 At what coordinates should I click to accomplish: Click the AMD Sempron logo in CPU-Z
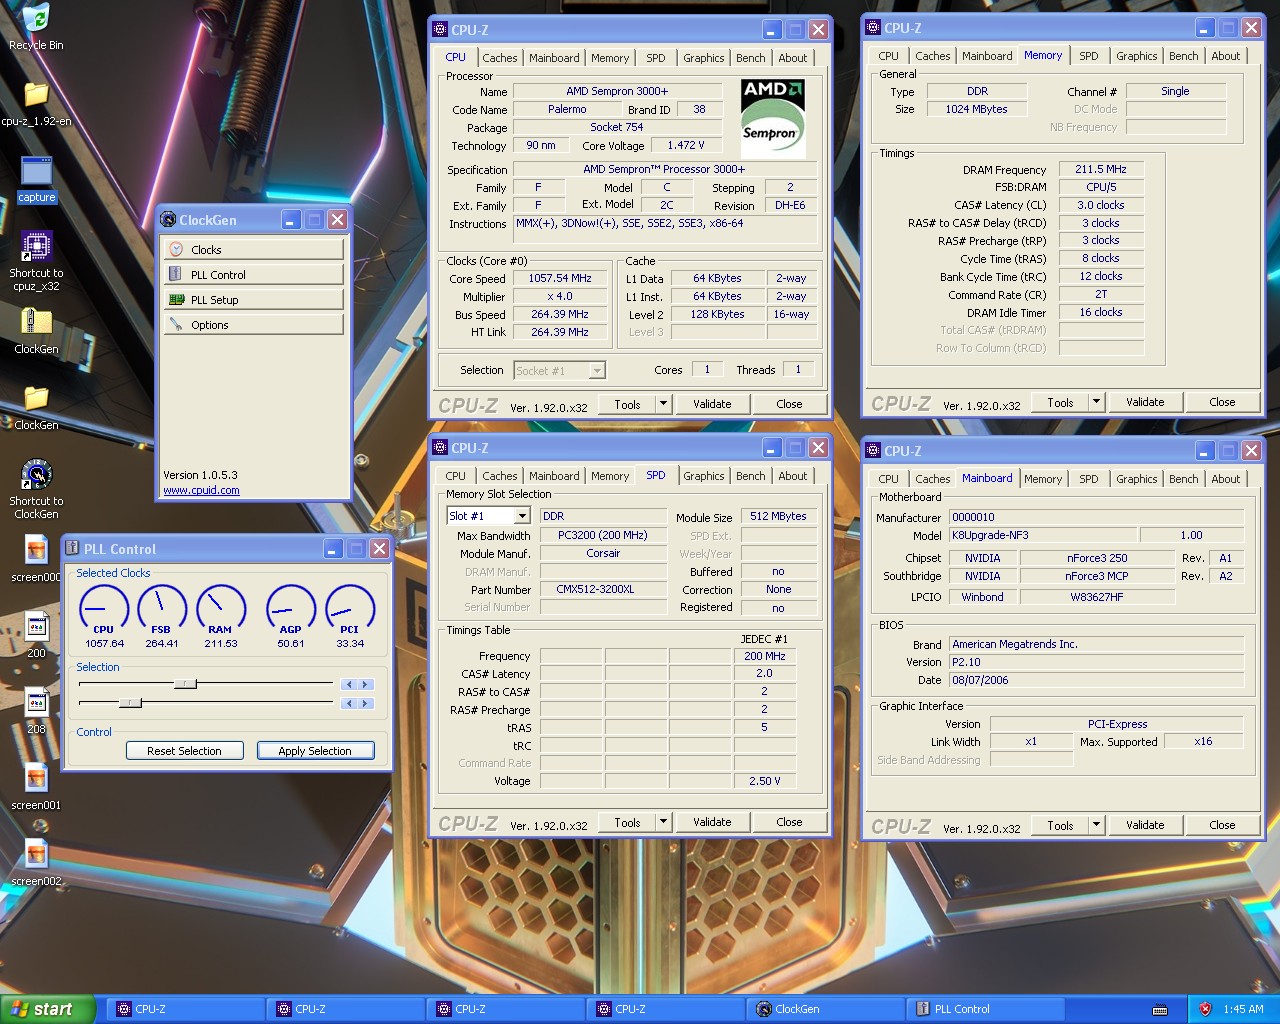773,118
